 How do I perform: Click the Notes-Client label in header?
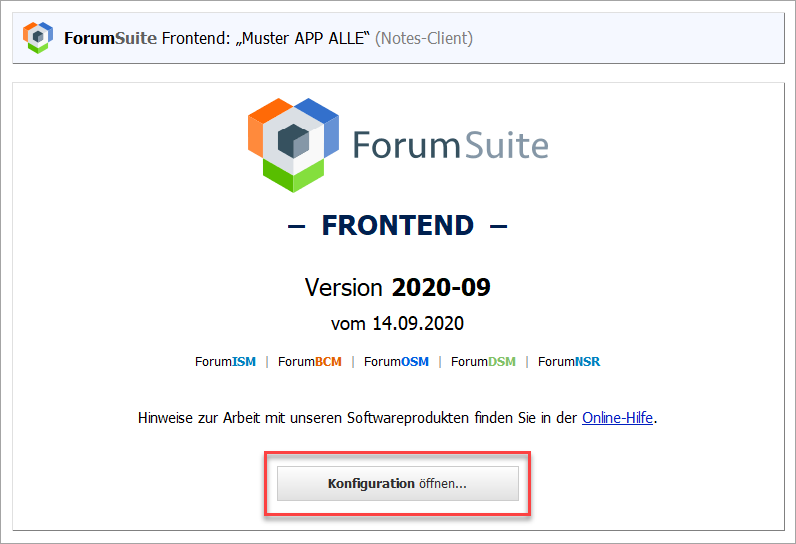(424, 38)
